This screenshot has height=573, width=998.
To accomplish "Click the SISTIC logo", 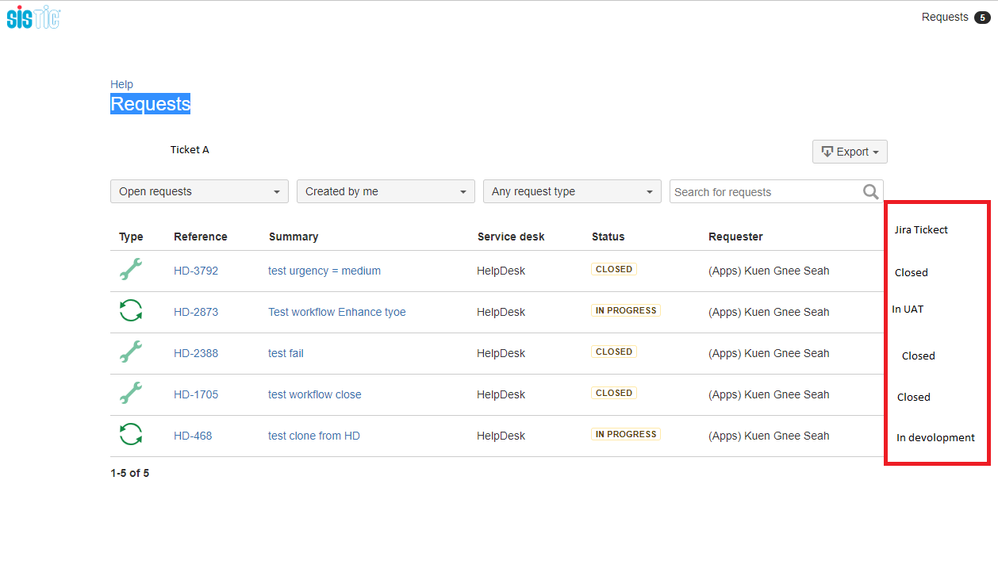I will pyautogui.click(x=33, y=17).
